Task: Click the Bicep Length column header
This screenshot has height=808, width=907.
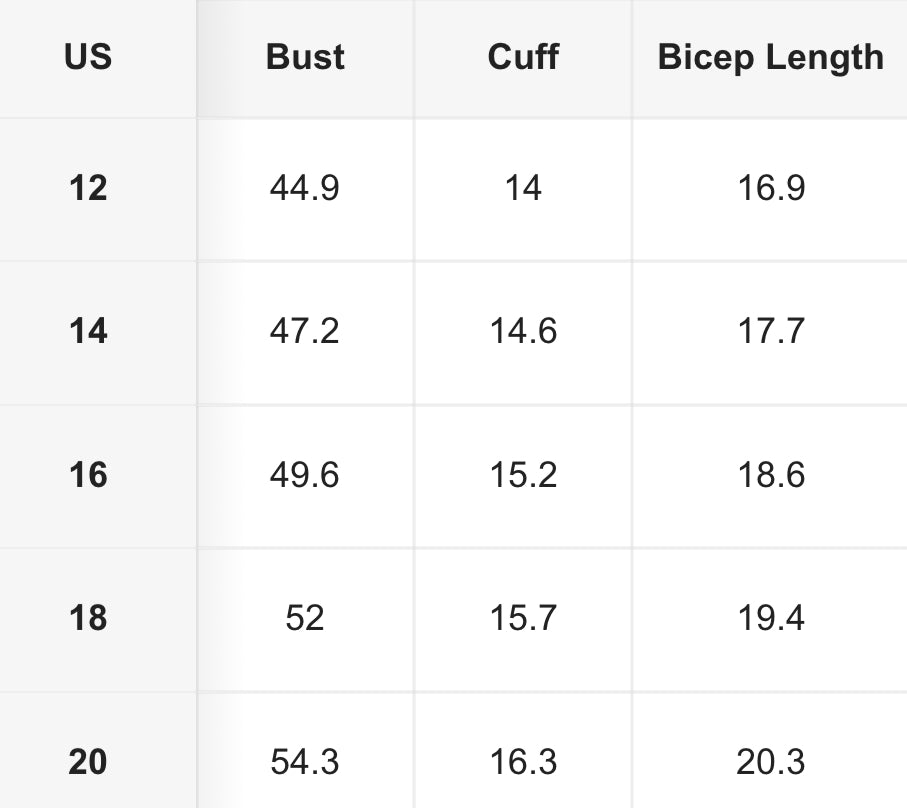Action: point(770,58)
